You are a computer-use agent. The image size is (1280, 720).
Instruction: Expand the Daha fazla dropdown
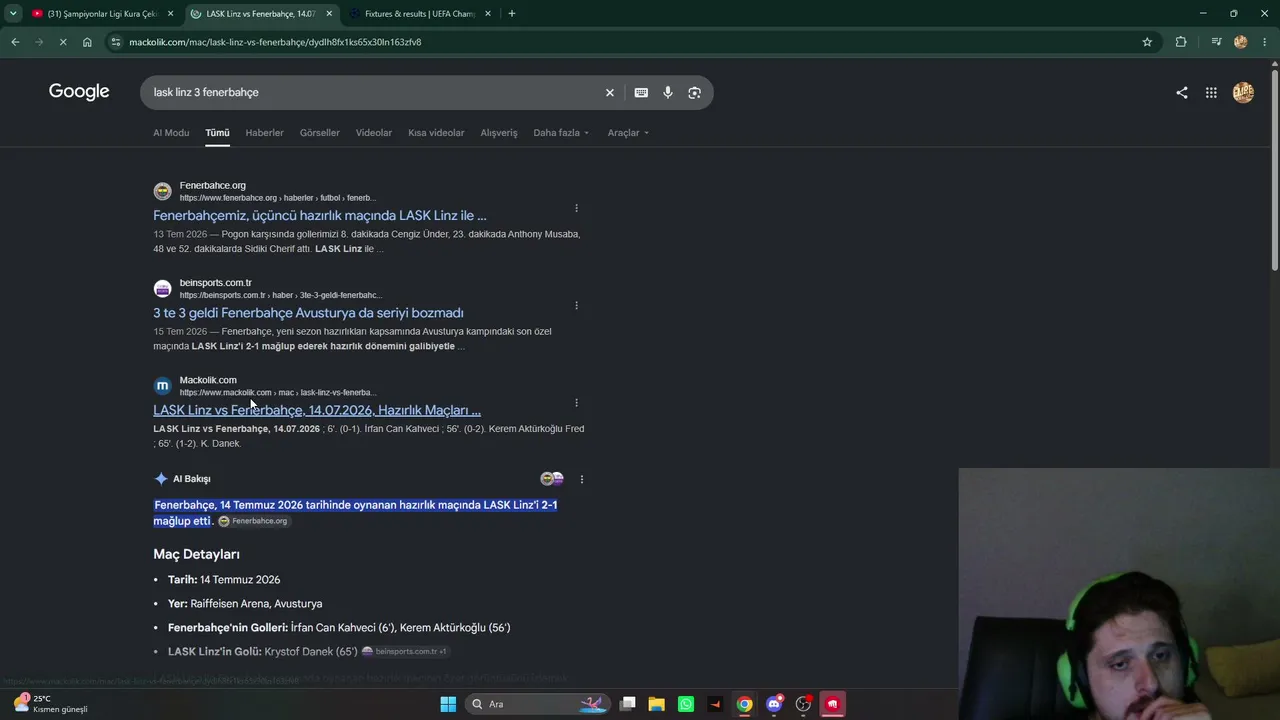point(561,133)
